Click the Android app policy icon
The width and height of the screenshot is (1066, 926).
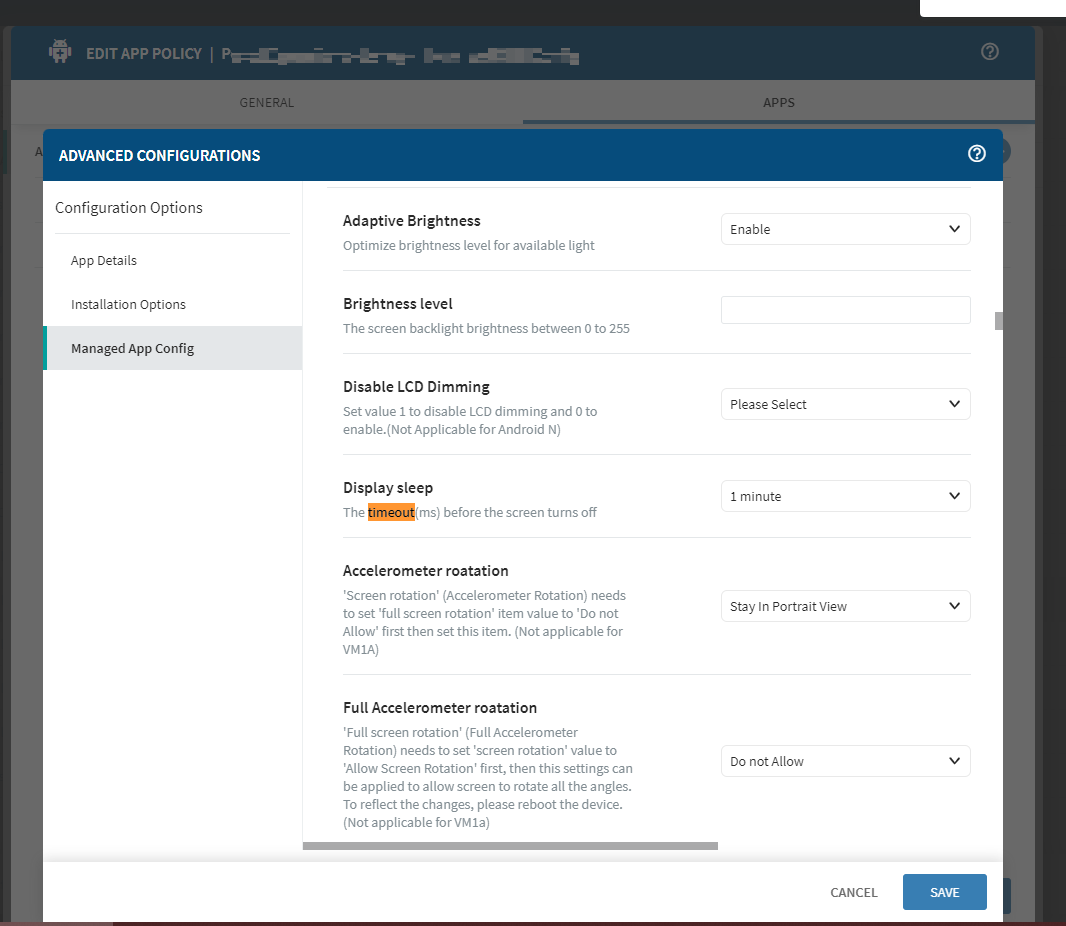(x=60, y=52)
